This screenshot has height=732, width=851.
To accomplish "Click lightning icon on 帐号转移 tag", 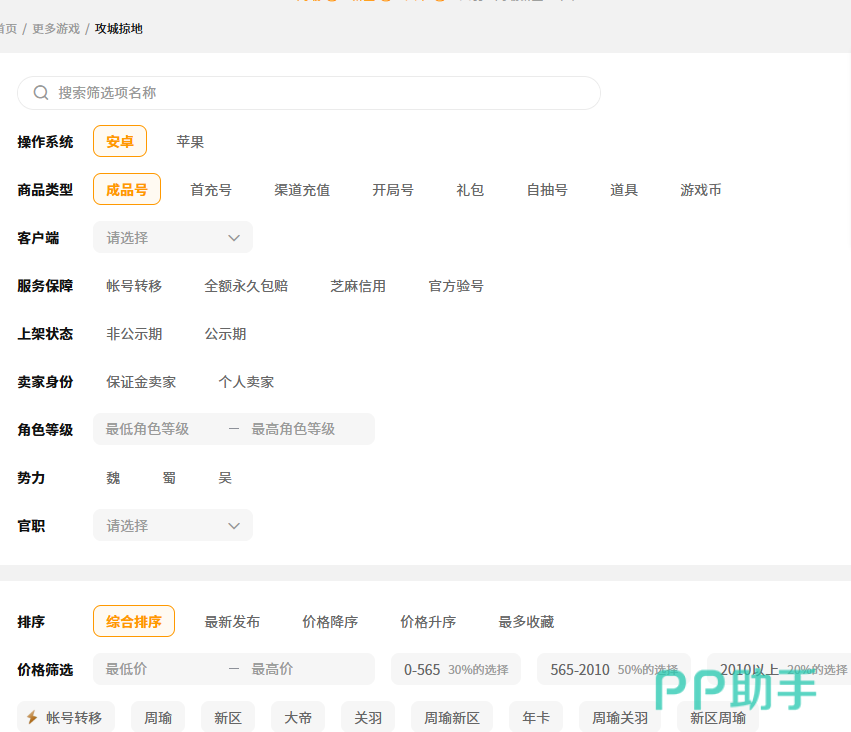I will (x=32, y=718).
